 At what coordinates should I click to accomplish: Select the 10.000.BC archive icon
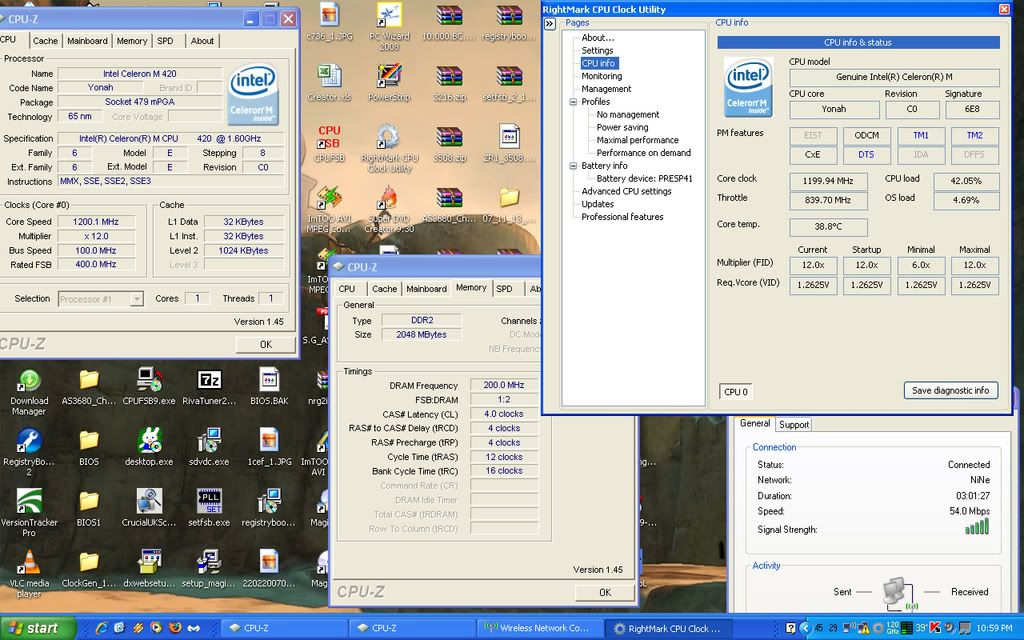[x=449, y=22]
